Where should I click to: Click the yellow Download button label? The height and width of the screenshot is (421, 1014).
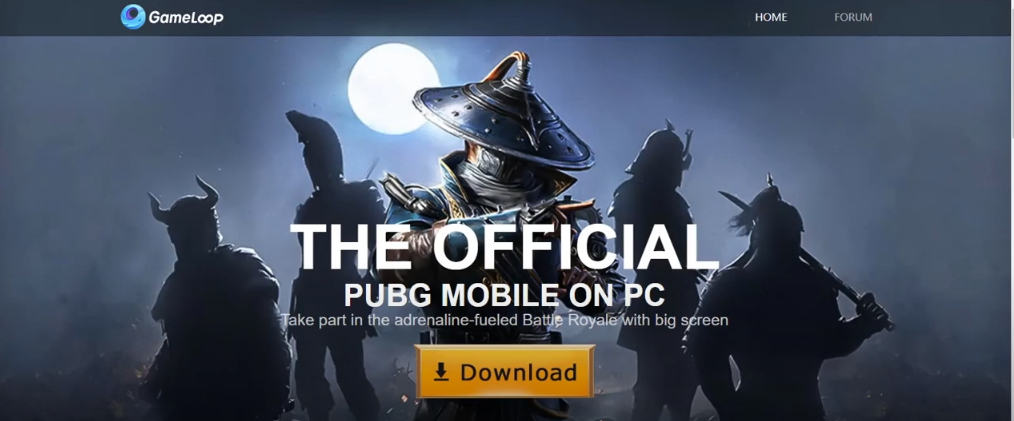click(519, 372)
